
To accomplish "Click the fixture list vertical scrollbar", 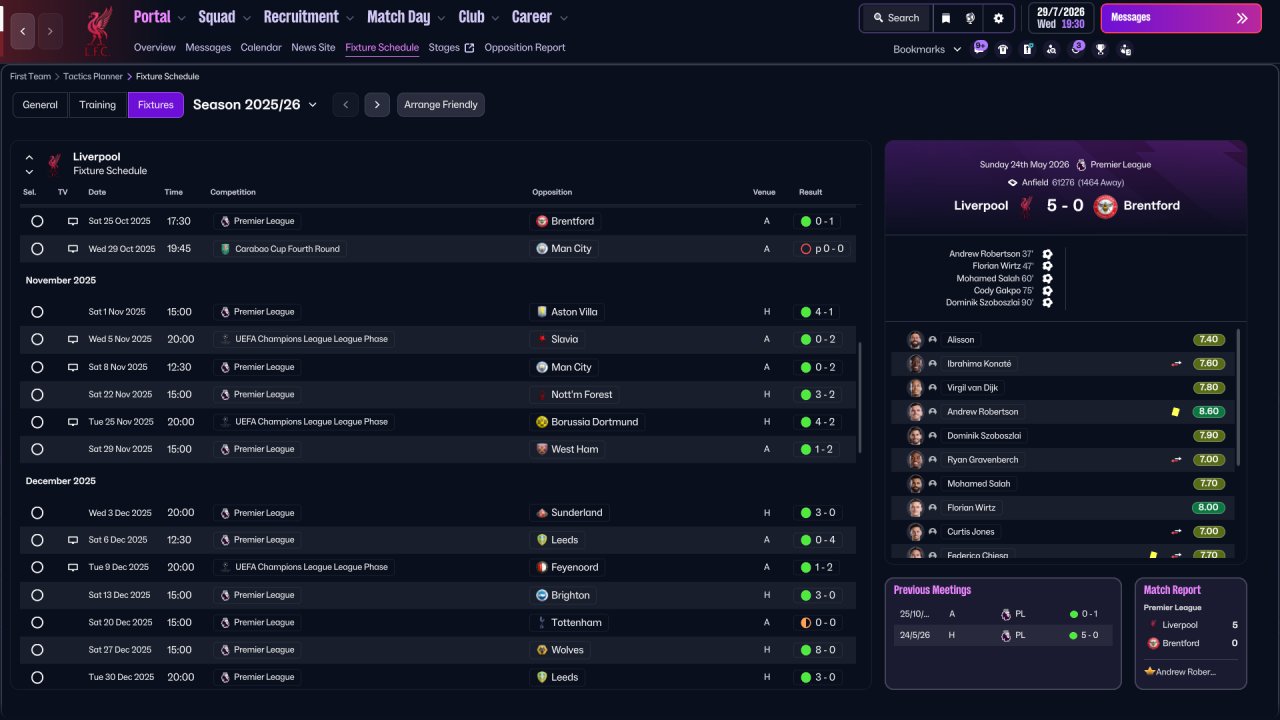I will coord(859,398).
